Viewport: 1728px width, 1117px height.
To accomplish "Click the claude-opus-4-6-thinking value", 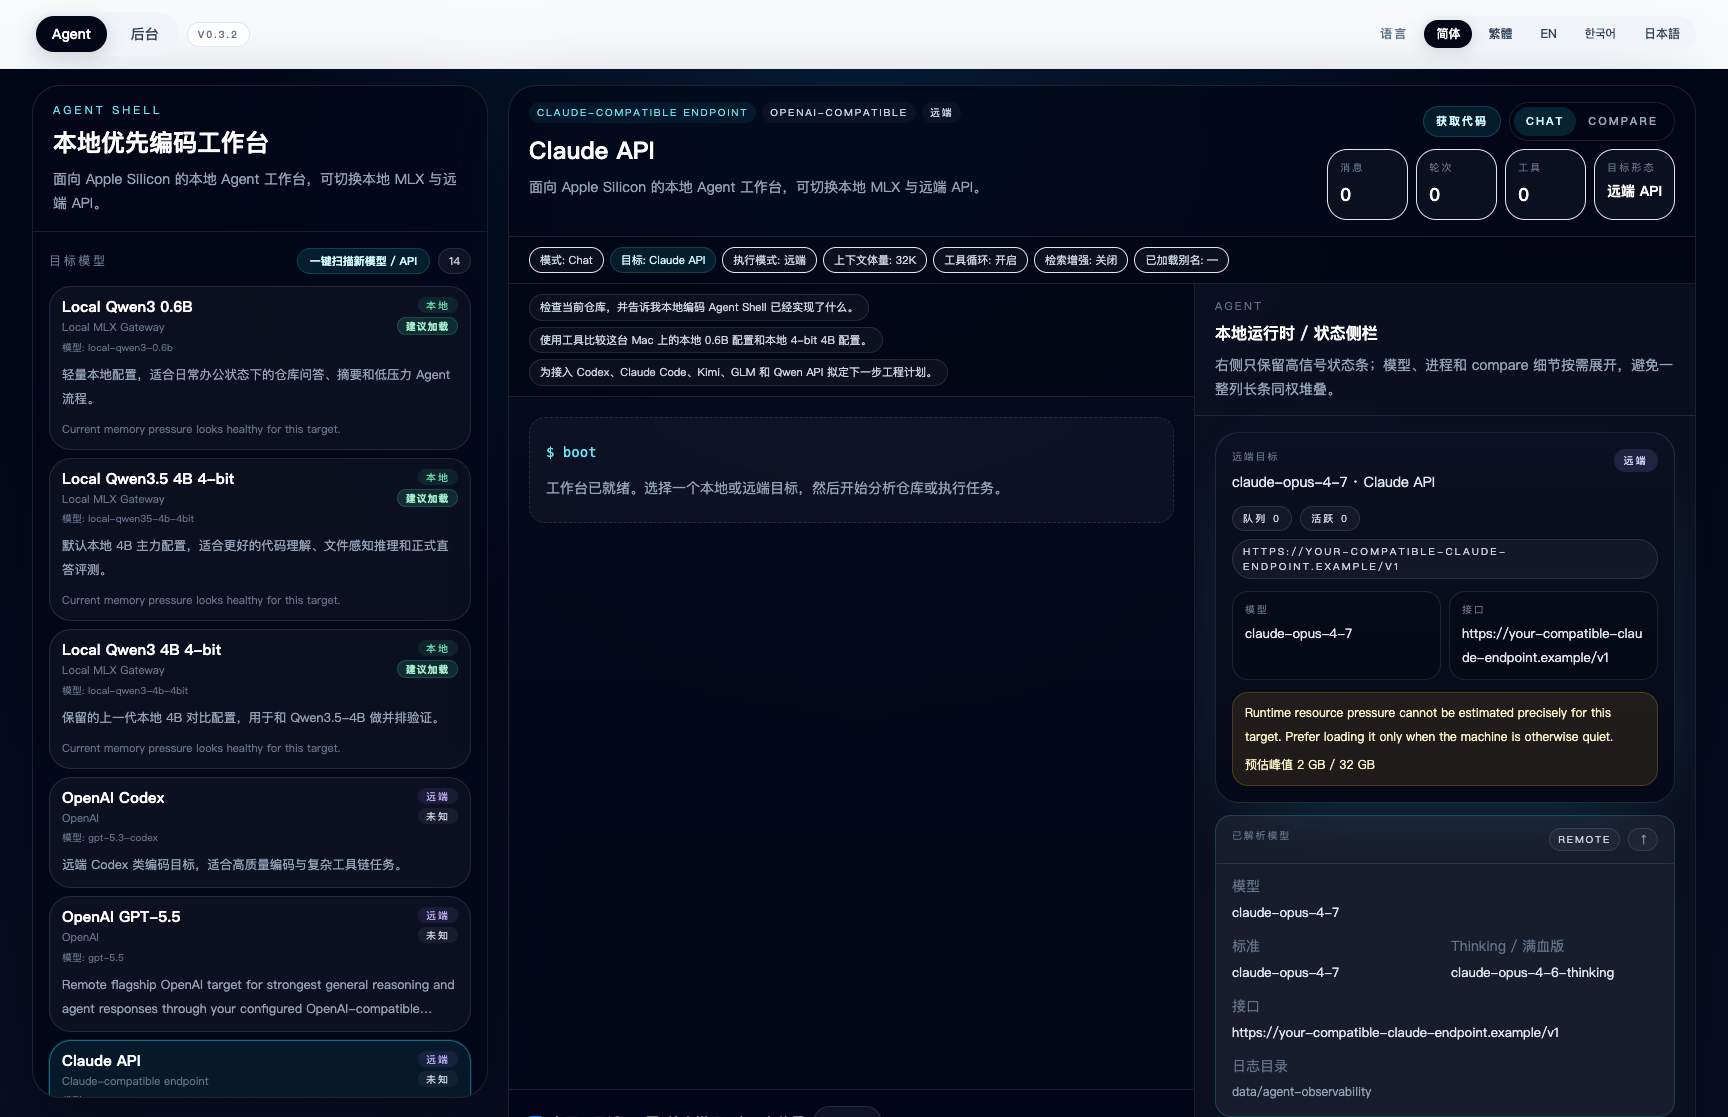I will pyautogui.click(x=1532, y=973).
